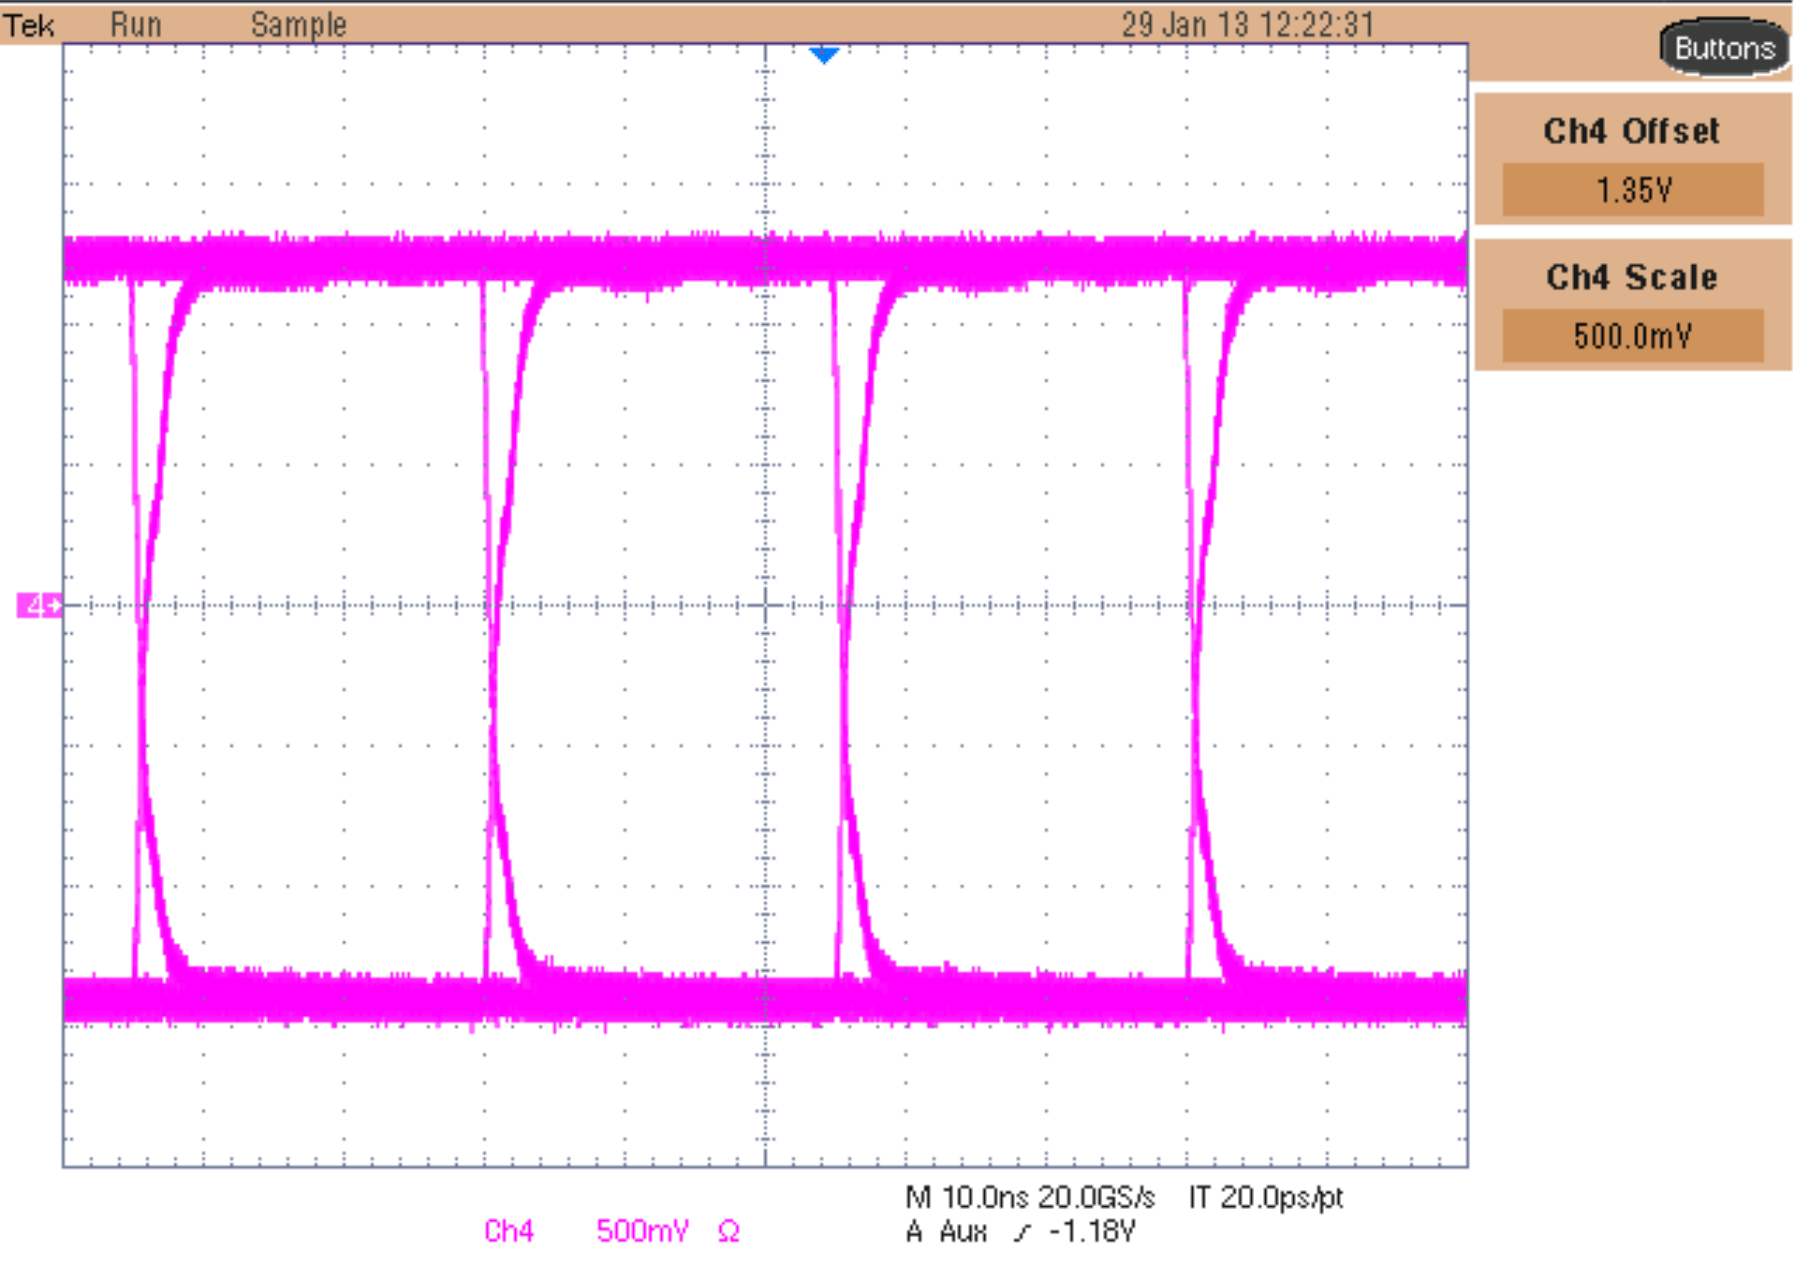Viewport: 1794px width, 1281px height.
Task: Click the Ch4 500mV readout at bottom
Action: [640, 1233]
